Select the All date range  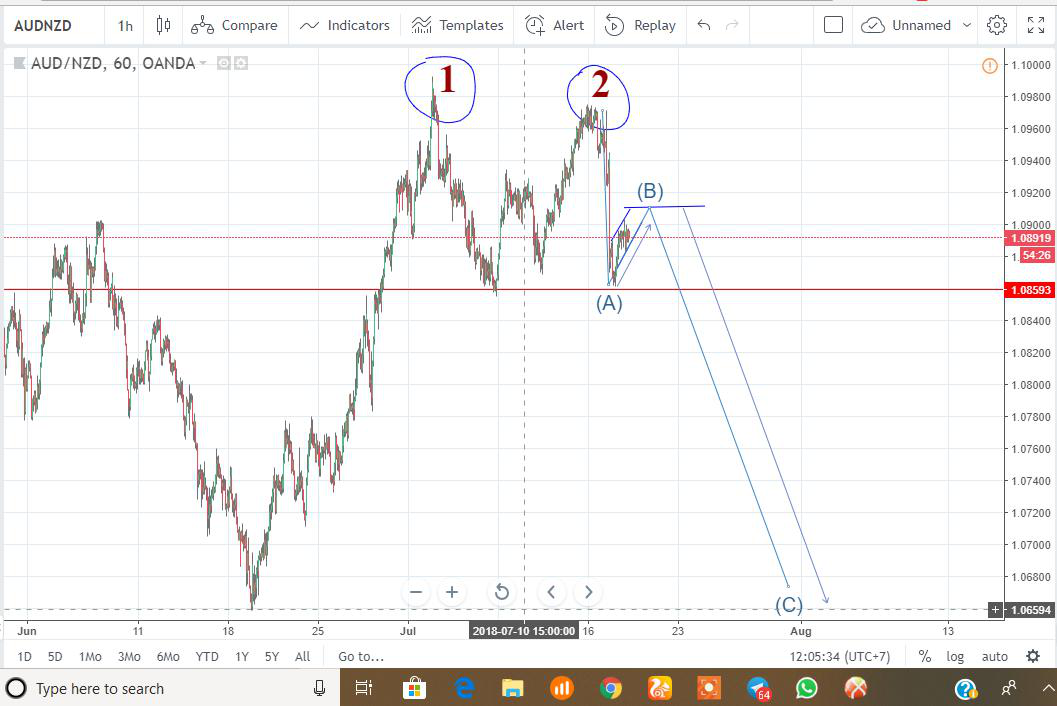click(303, 656)
